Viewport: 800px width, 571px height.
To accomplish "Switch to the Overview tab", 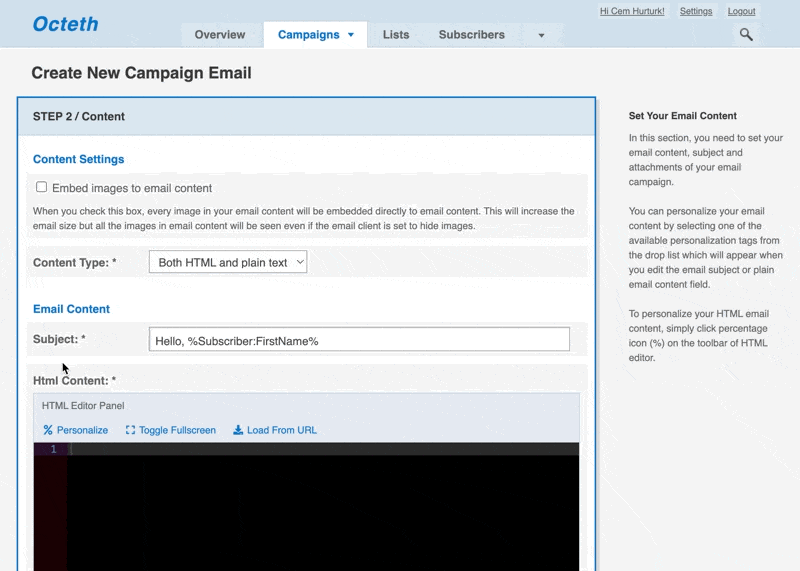I will pos(220,35).
